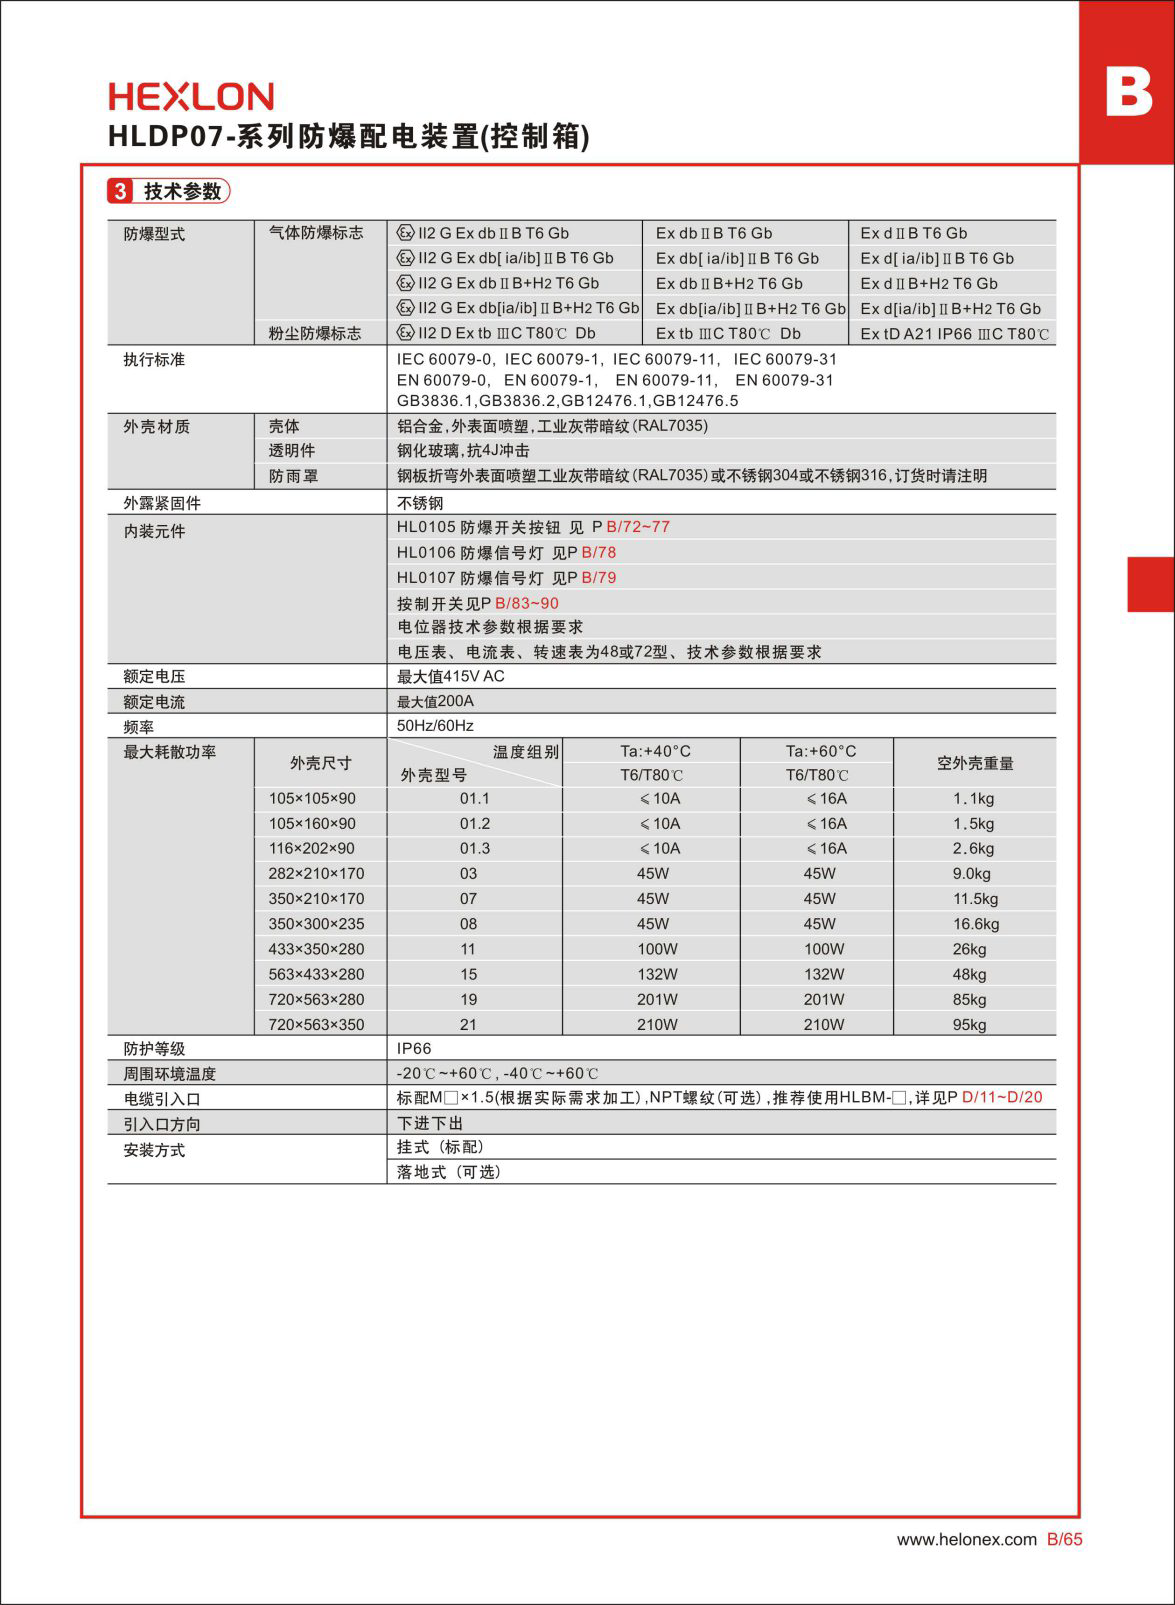Click the text 'HL0105 防爆开关按钮'
Viewport: 1175px width, 1605px height.
coord(478,527)
